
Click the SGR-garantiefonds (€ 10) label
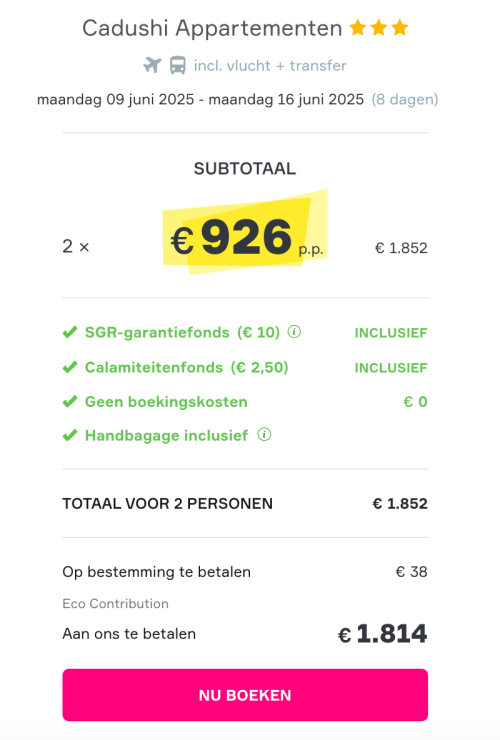(182, 332)
